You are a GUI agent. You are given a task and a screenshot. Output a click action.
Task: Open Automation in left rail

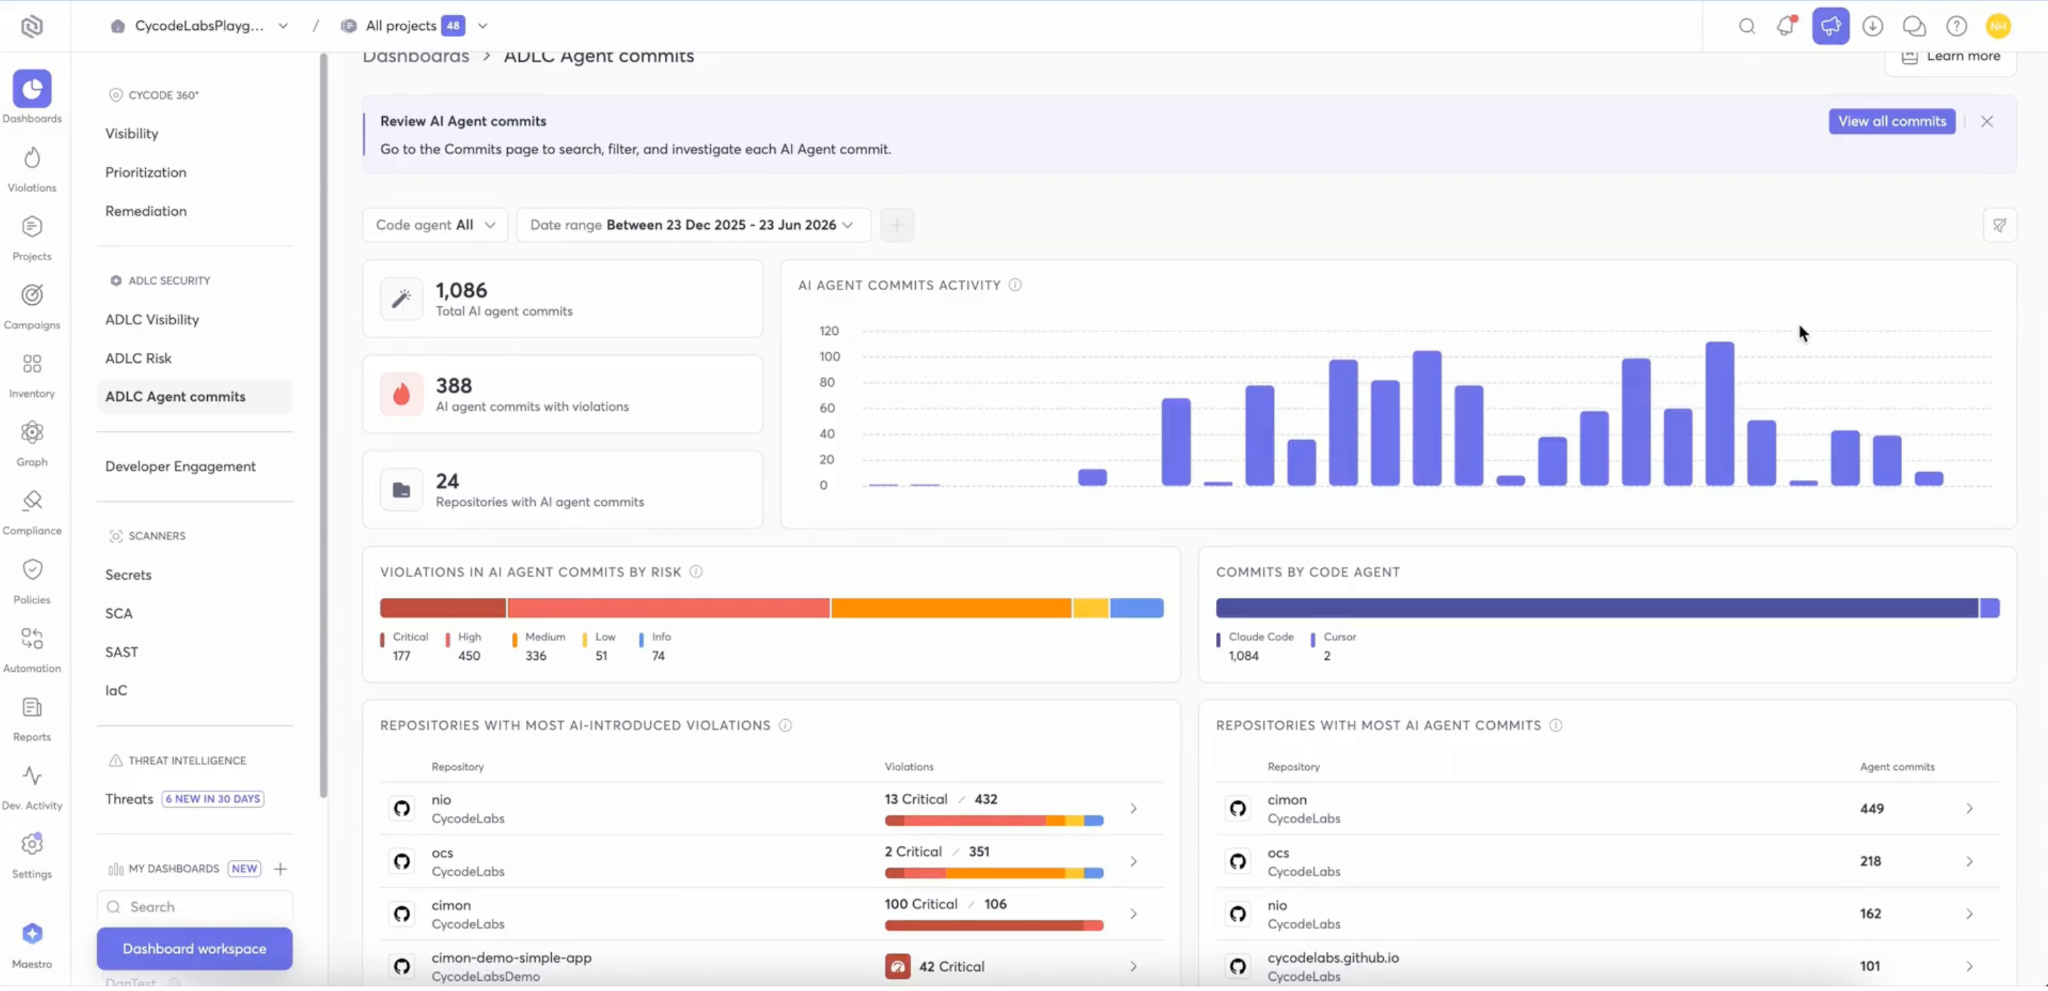32,650
